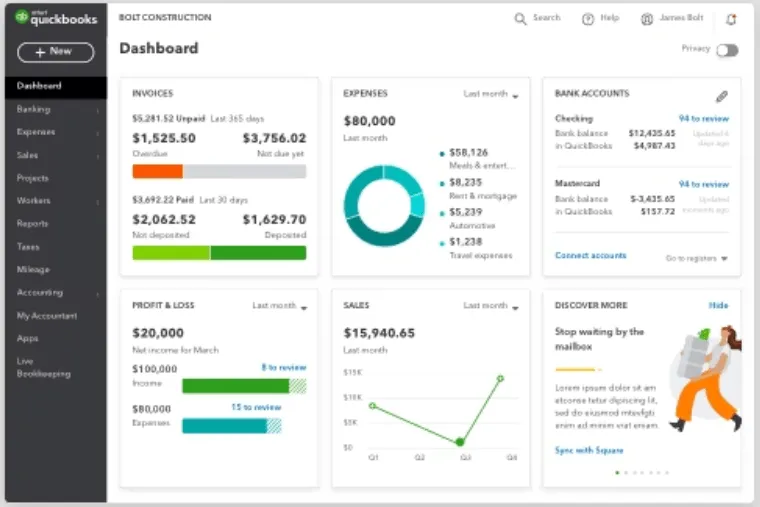760x507 pixels.
Task: Click the Checking account name
Action: 574,119
